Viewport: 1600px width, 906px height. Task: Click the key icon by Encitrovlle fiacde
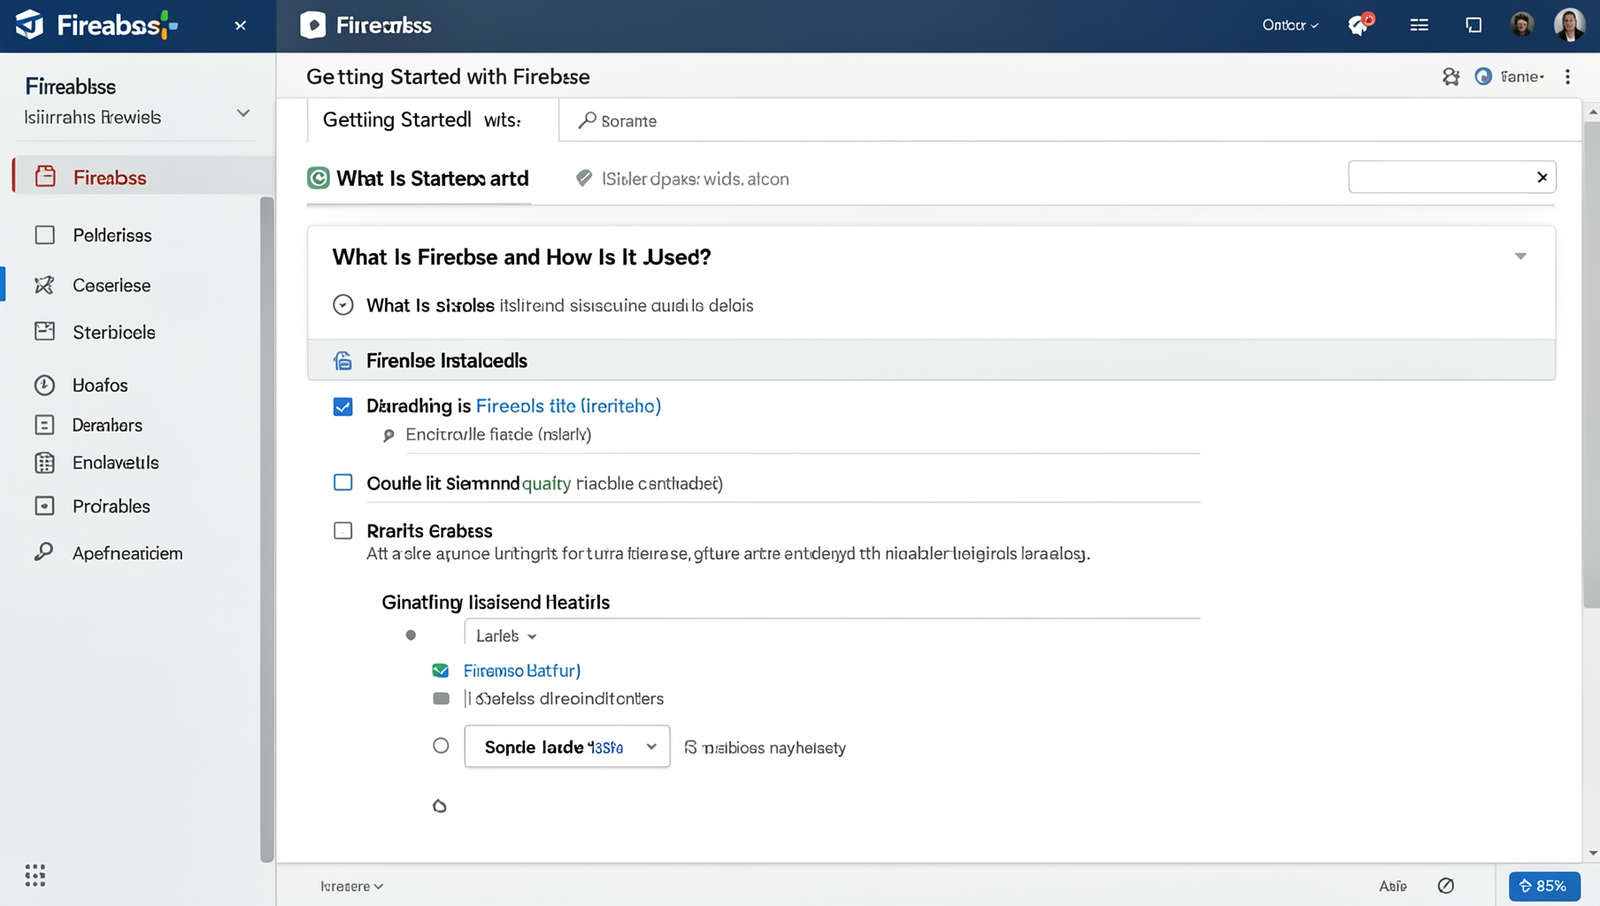pos(389,435)
